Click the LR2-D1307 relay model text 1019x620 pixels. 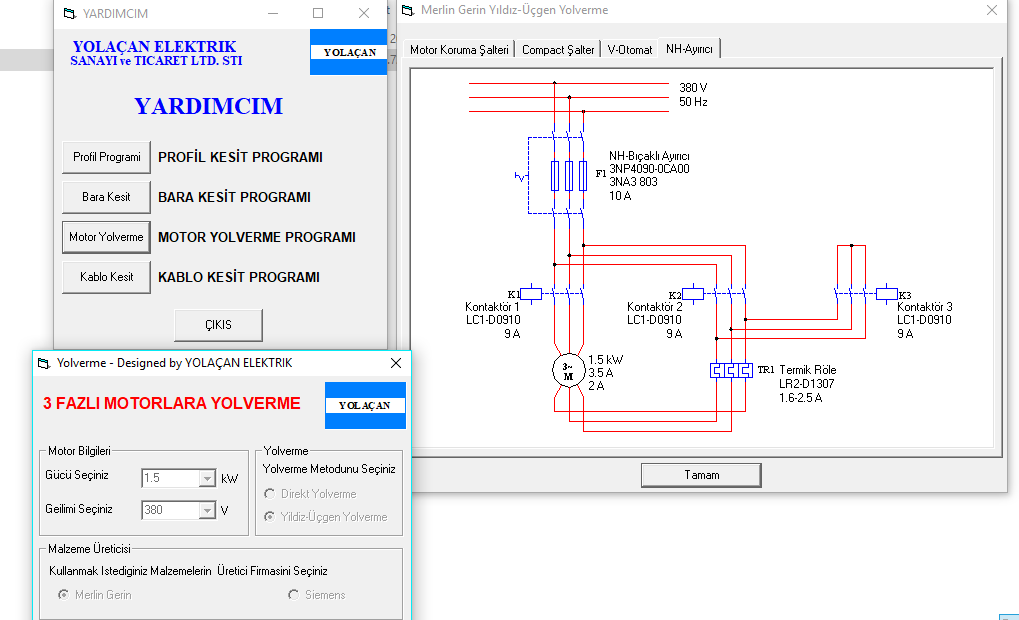tap(806, 384)
